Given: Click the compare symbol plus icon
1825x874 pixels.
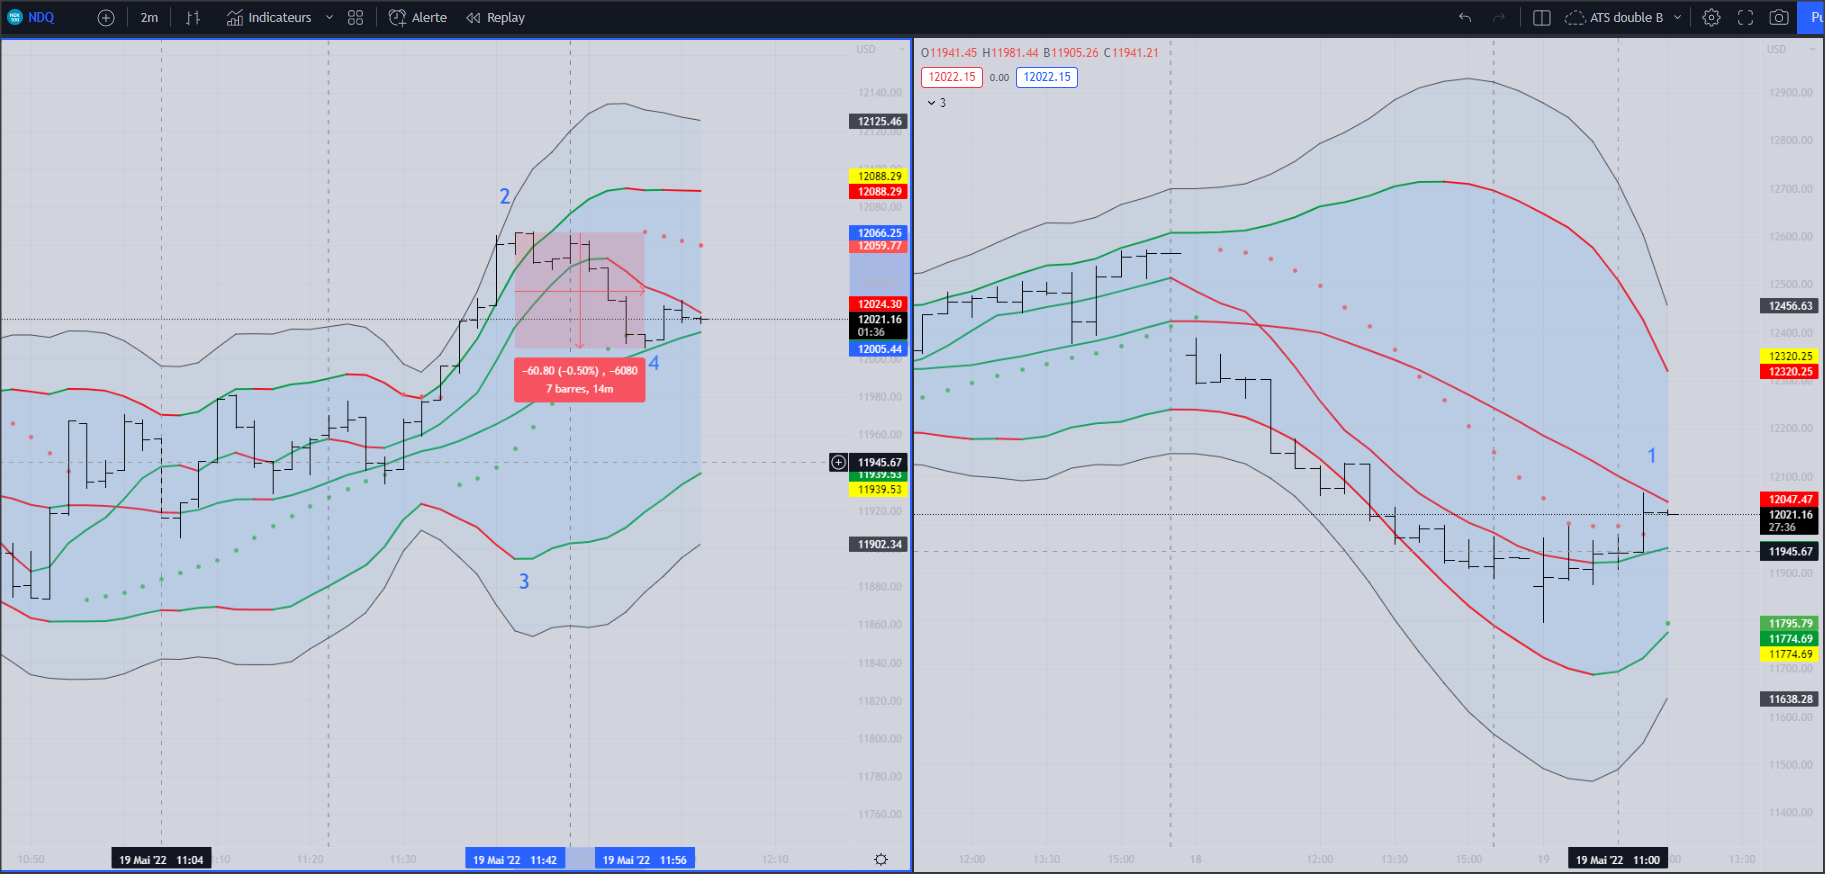Looking at the screenshot, I should [x=106, y=18].
